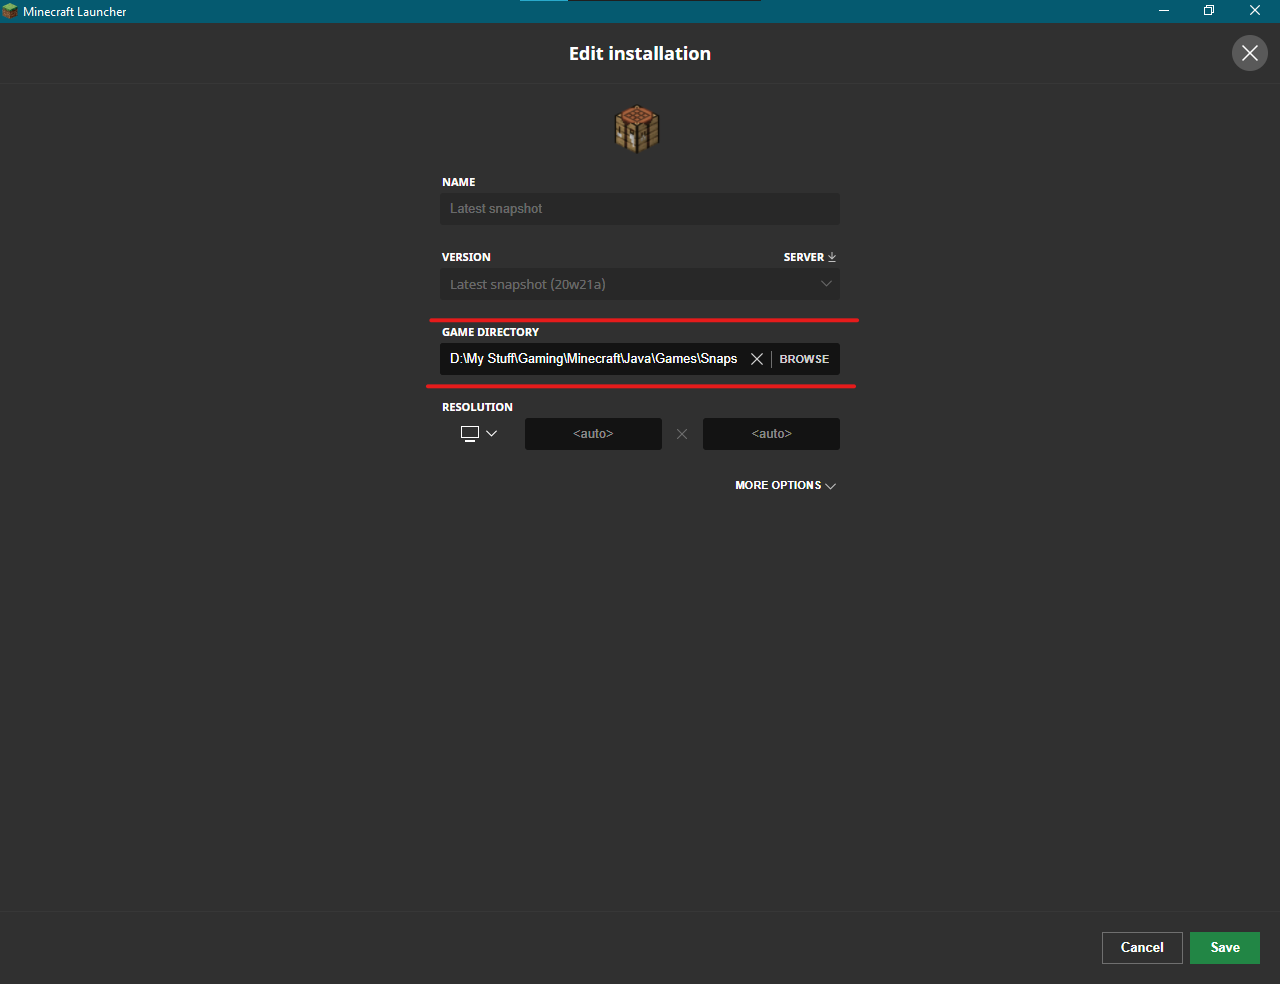Click the Minecraft Launcher title bar icon
The height and width of the screenshot is (984, 1280).
click(10, 11)
